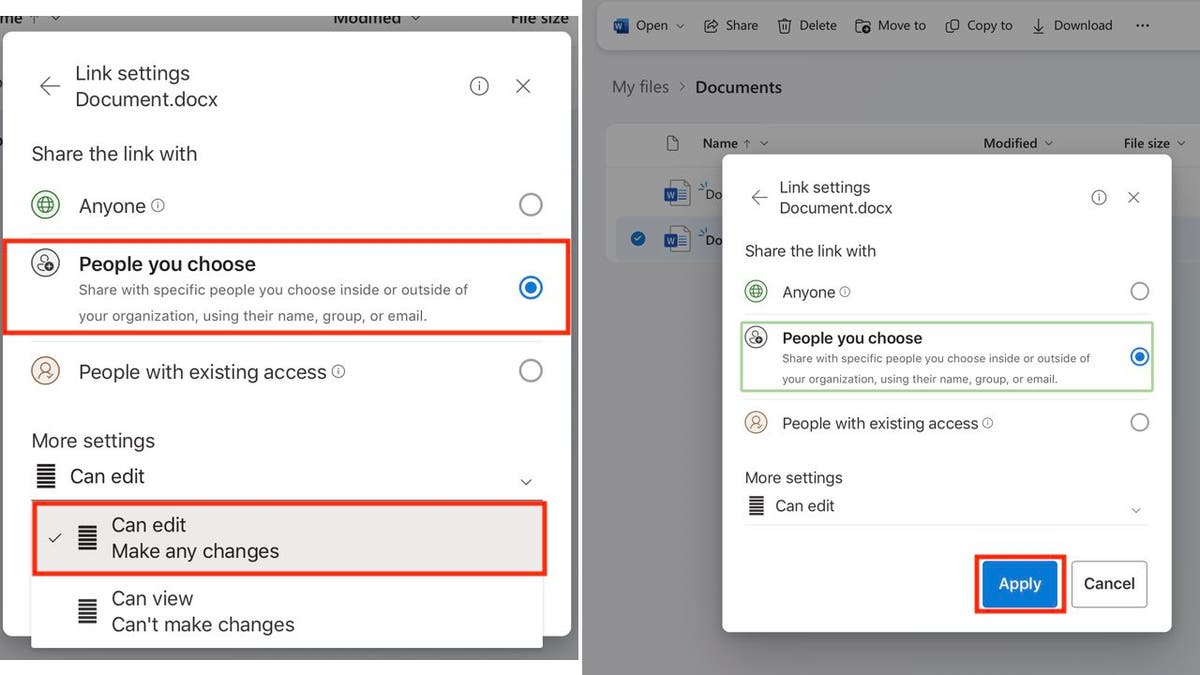Click info icon beside Anyone in left dialog
The height and width of the screenshot is (675, 1200).
157,206
